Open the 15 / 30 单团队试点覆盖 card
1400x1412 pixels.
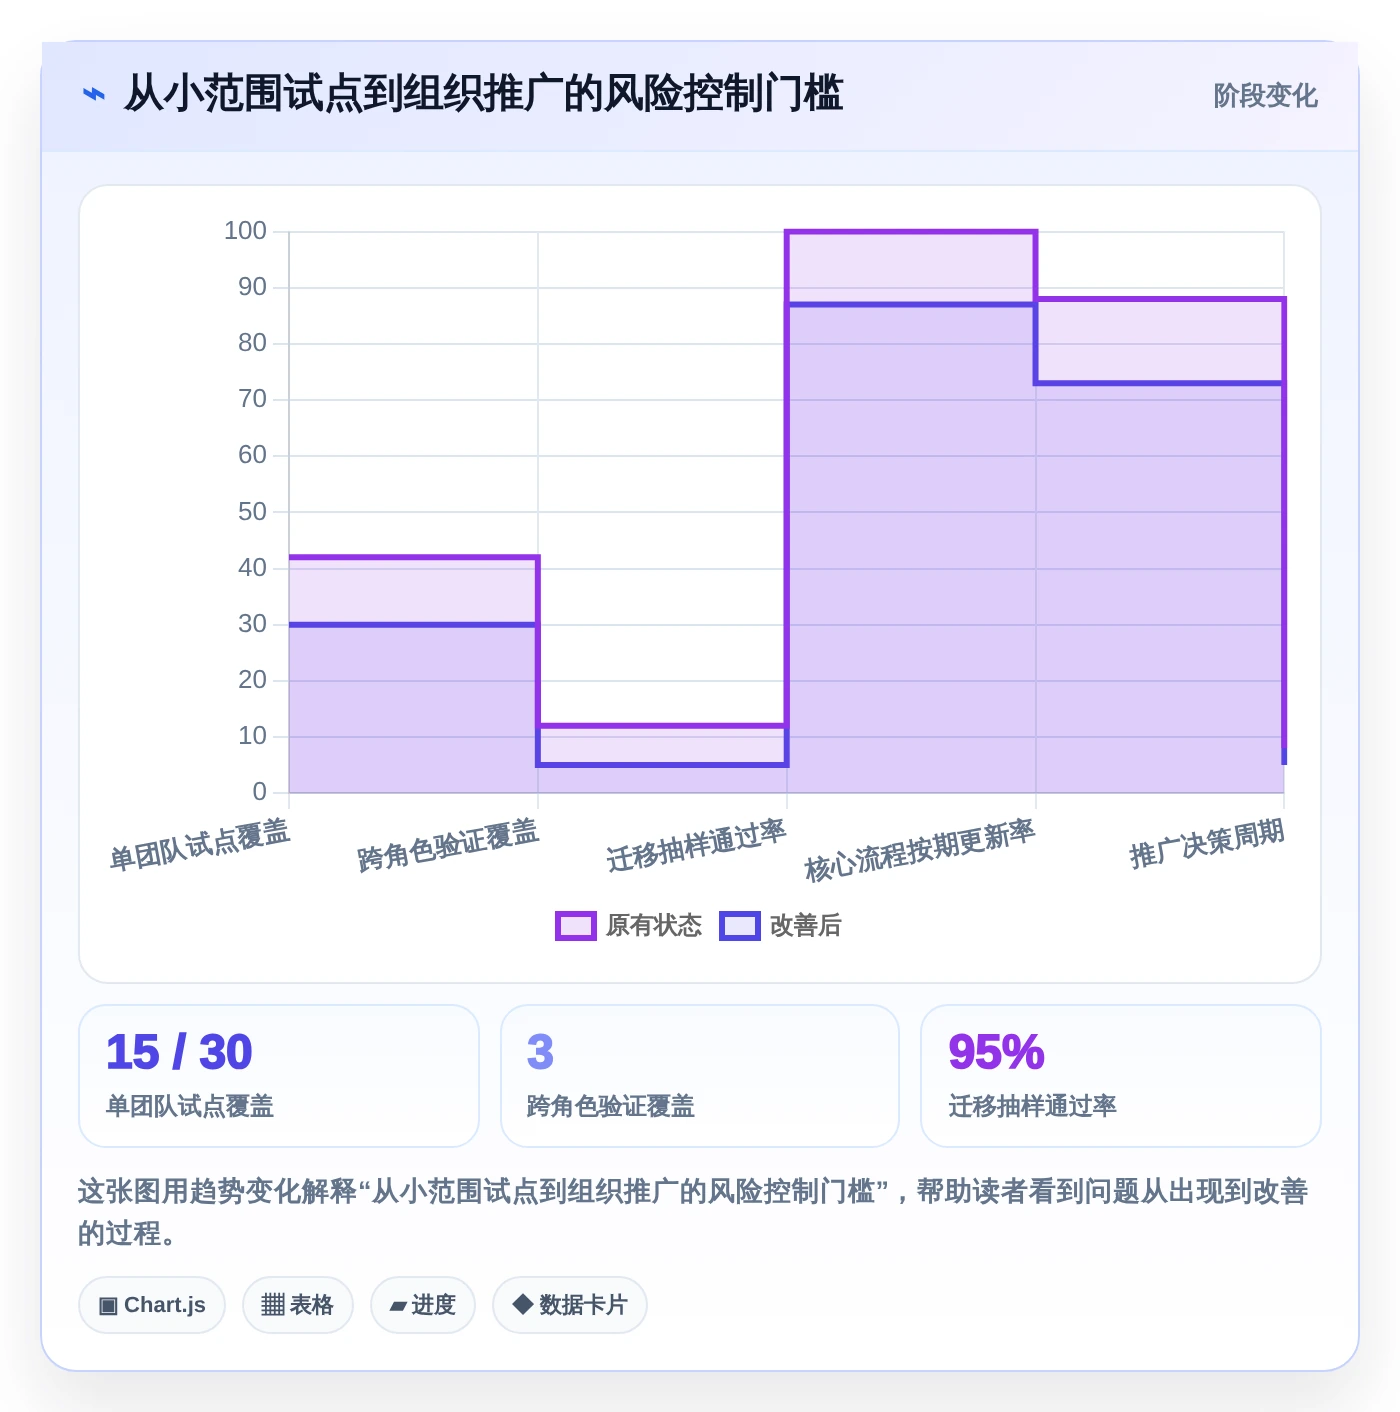click(x=279, y=1076)
